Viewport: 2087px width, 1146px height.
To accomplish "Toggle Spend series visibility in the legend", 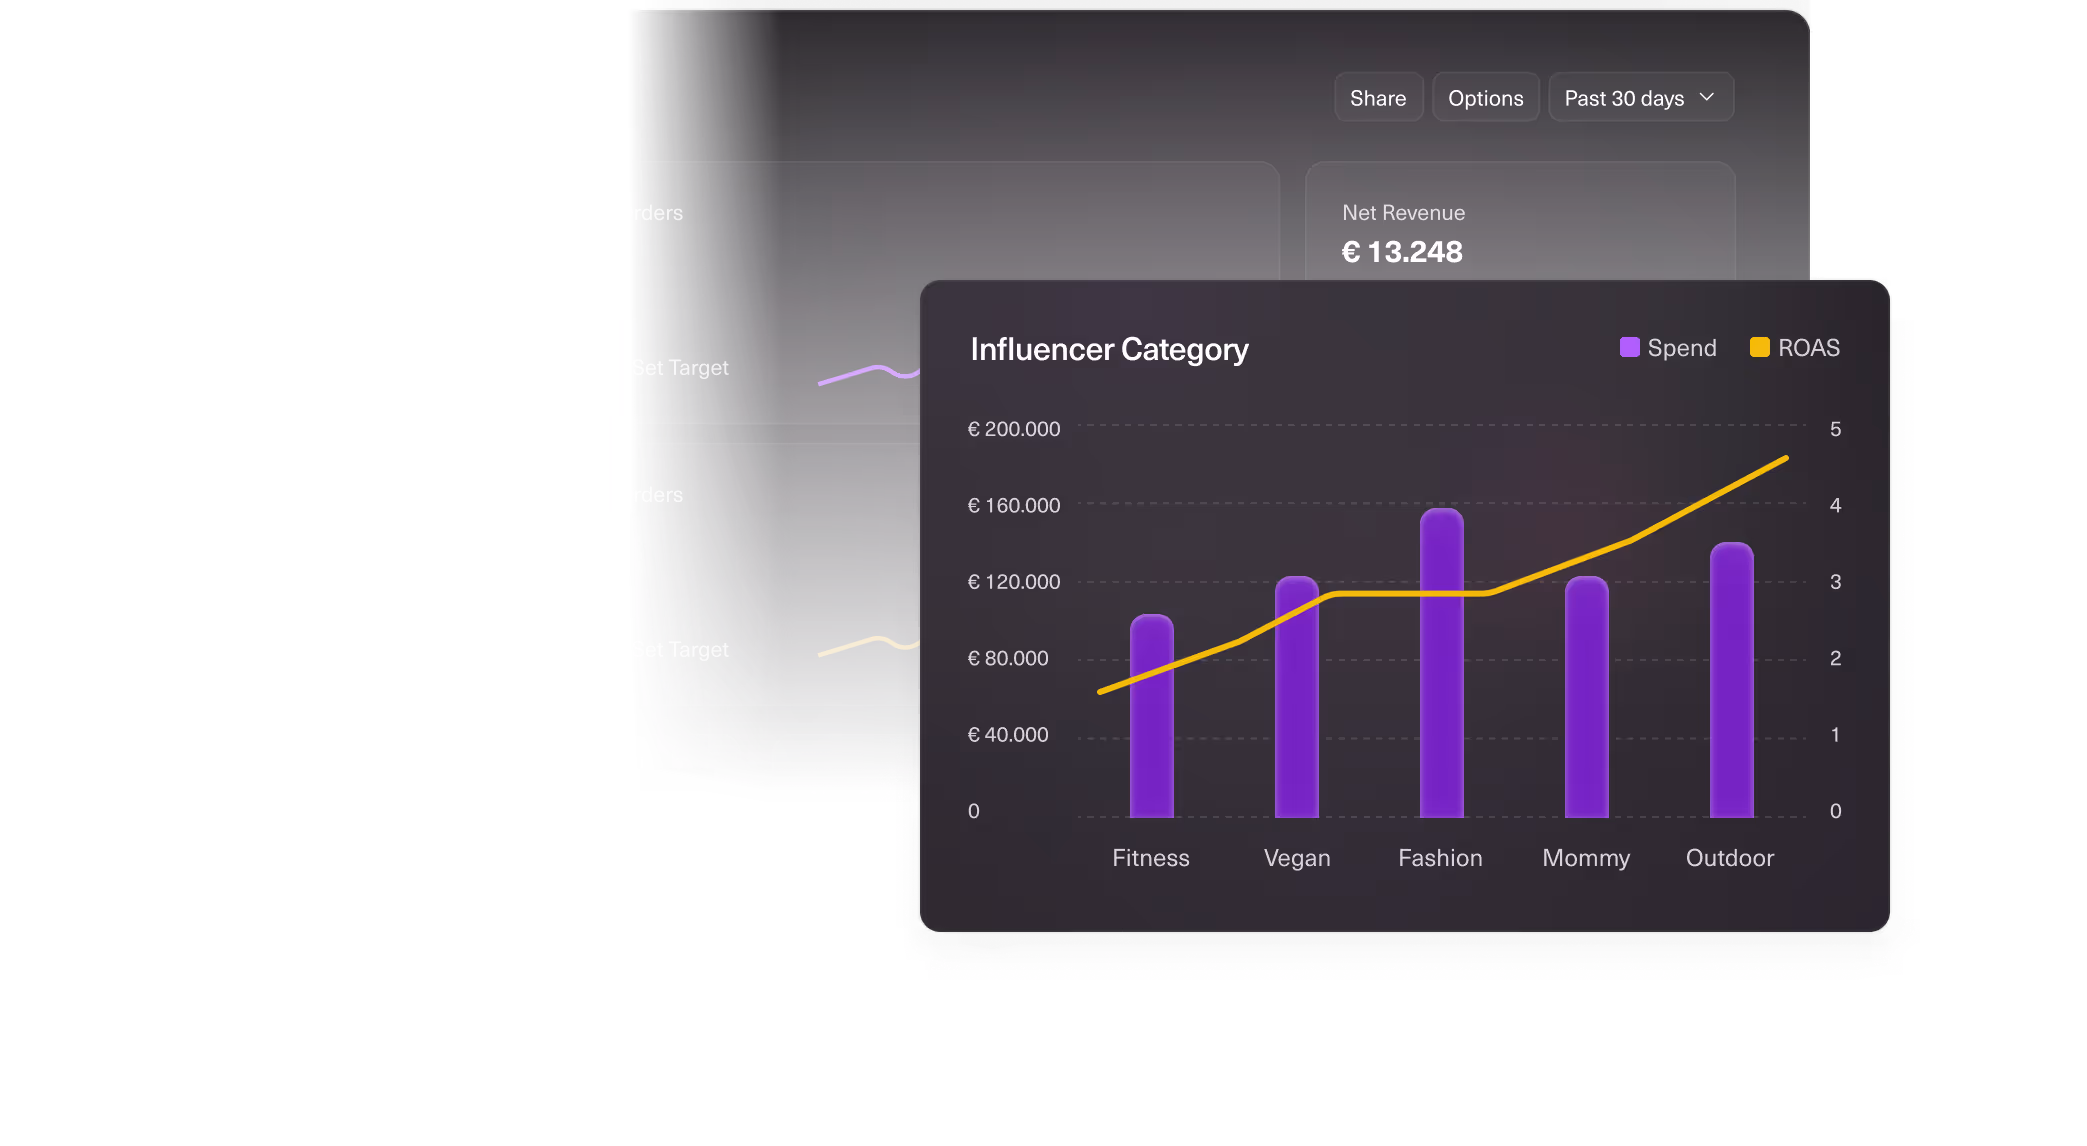I will 1668,347.
